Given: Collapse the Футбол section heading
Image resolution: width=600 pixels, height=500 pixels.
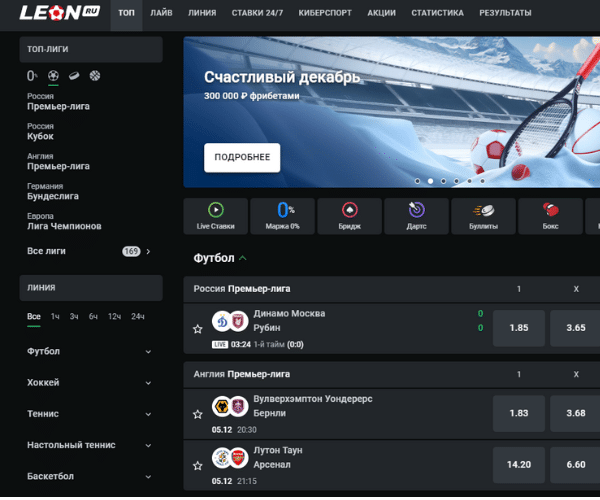Looking at the screenshot, I should (220, 258).
